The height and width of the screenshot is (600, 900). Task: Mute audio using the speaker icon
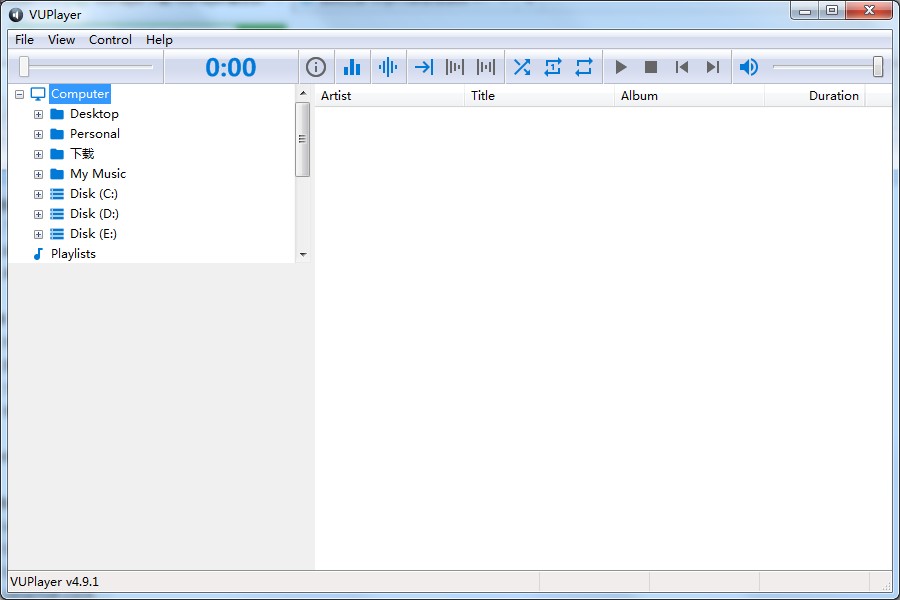pyautogui.click(x=748, y=67)
